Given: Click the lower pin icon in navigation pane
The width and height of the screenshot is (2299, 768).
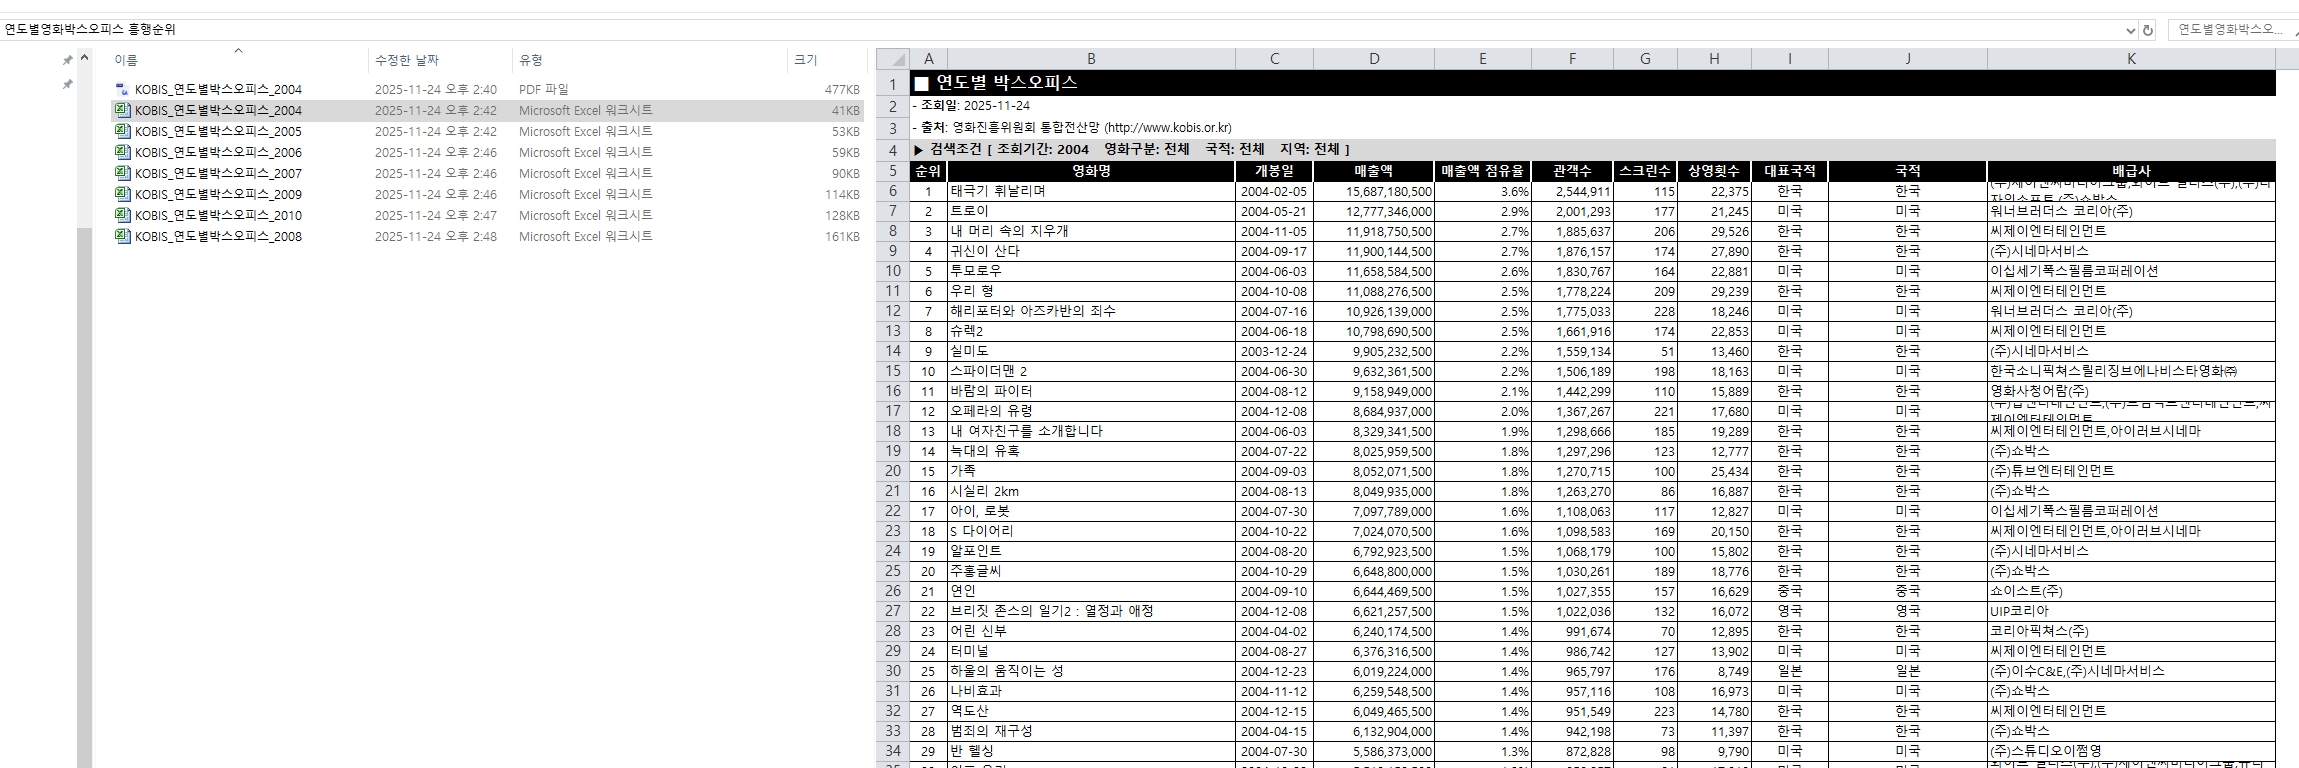Looking at the screenshot, I should pyautogui.click(x=68, y=84).
